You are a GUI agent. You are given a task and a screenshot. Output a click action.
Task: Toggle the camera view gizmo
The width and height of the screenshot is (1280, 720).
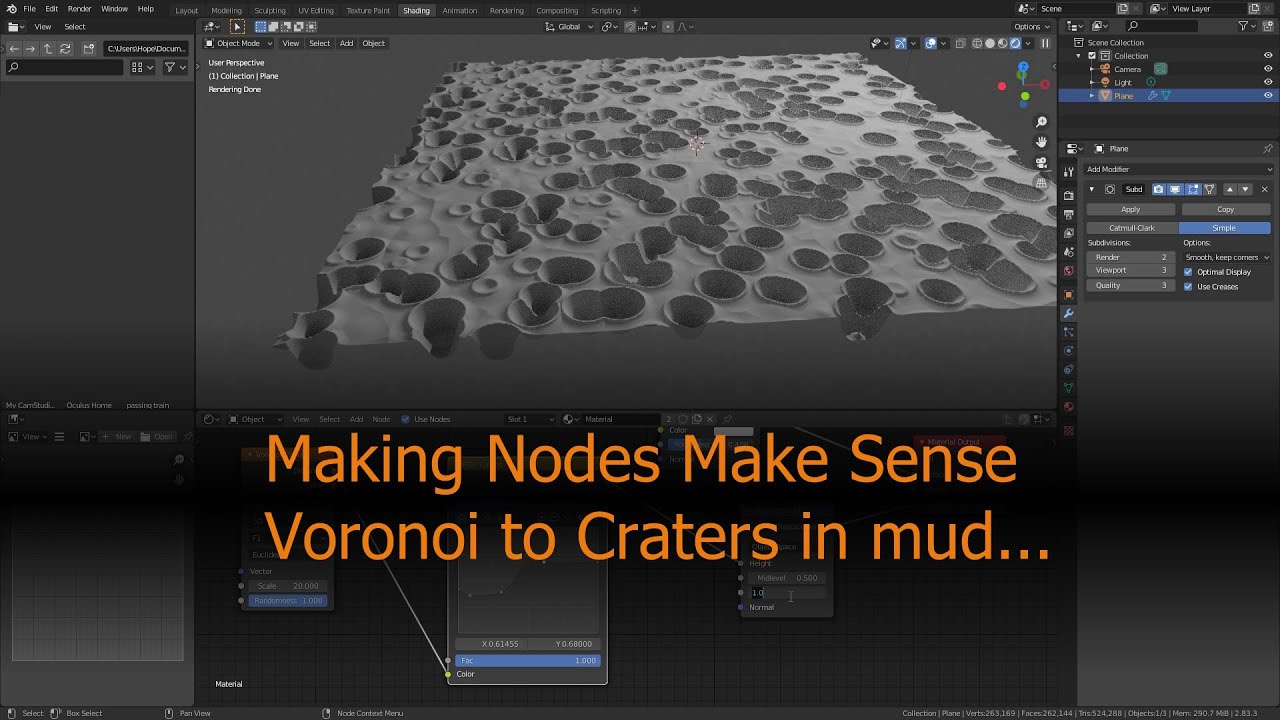[1041, 163]
